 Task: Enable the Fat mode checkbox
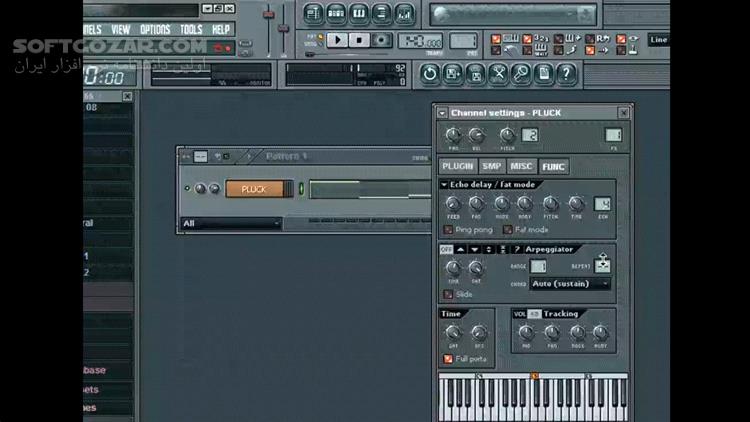[507, 230]
